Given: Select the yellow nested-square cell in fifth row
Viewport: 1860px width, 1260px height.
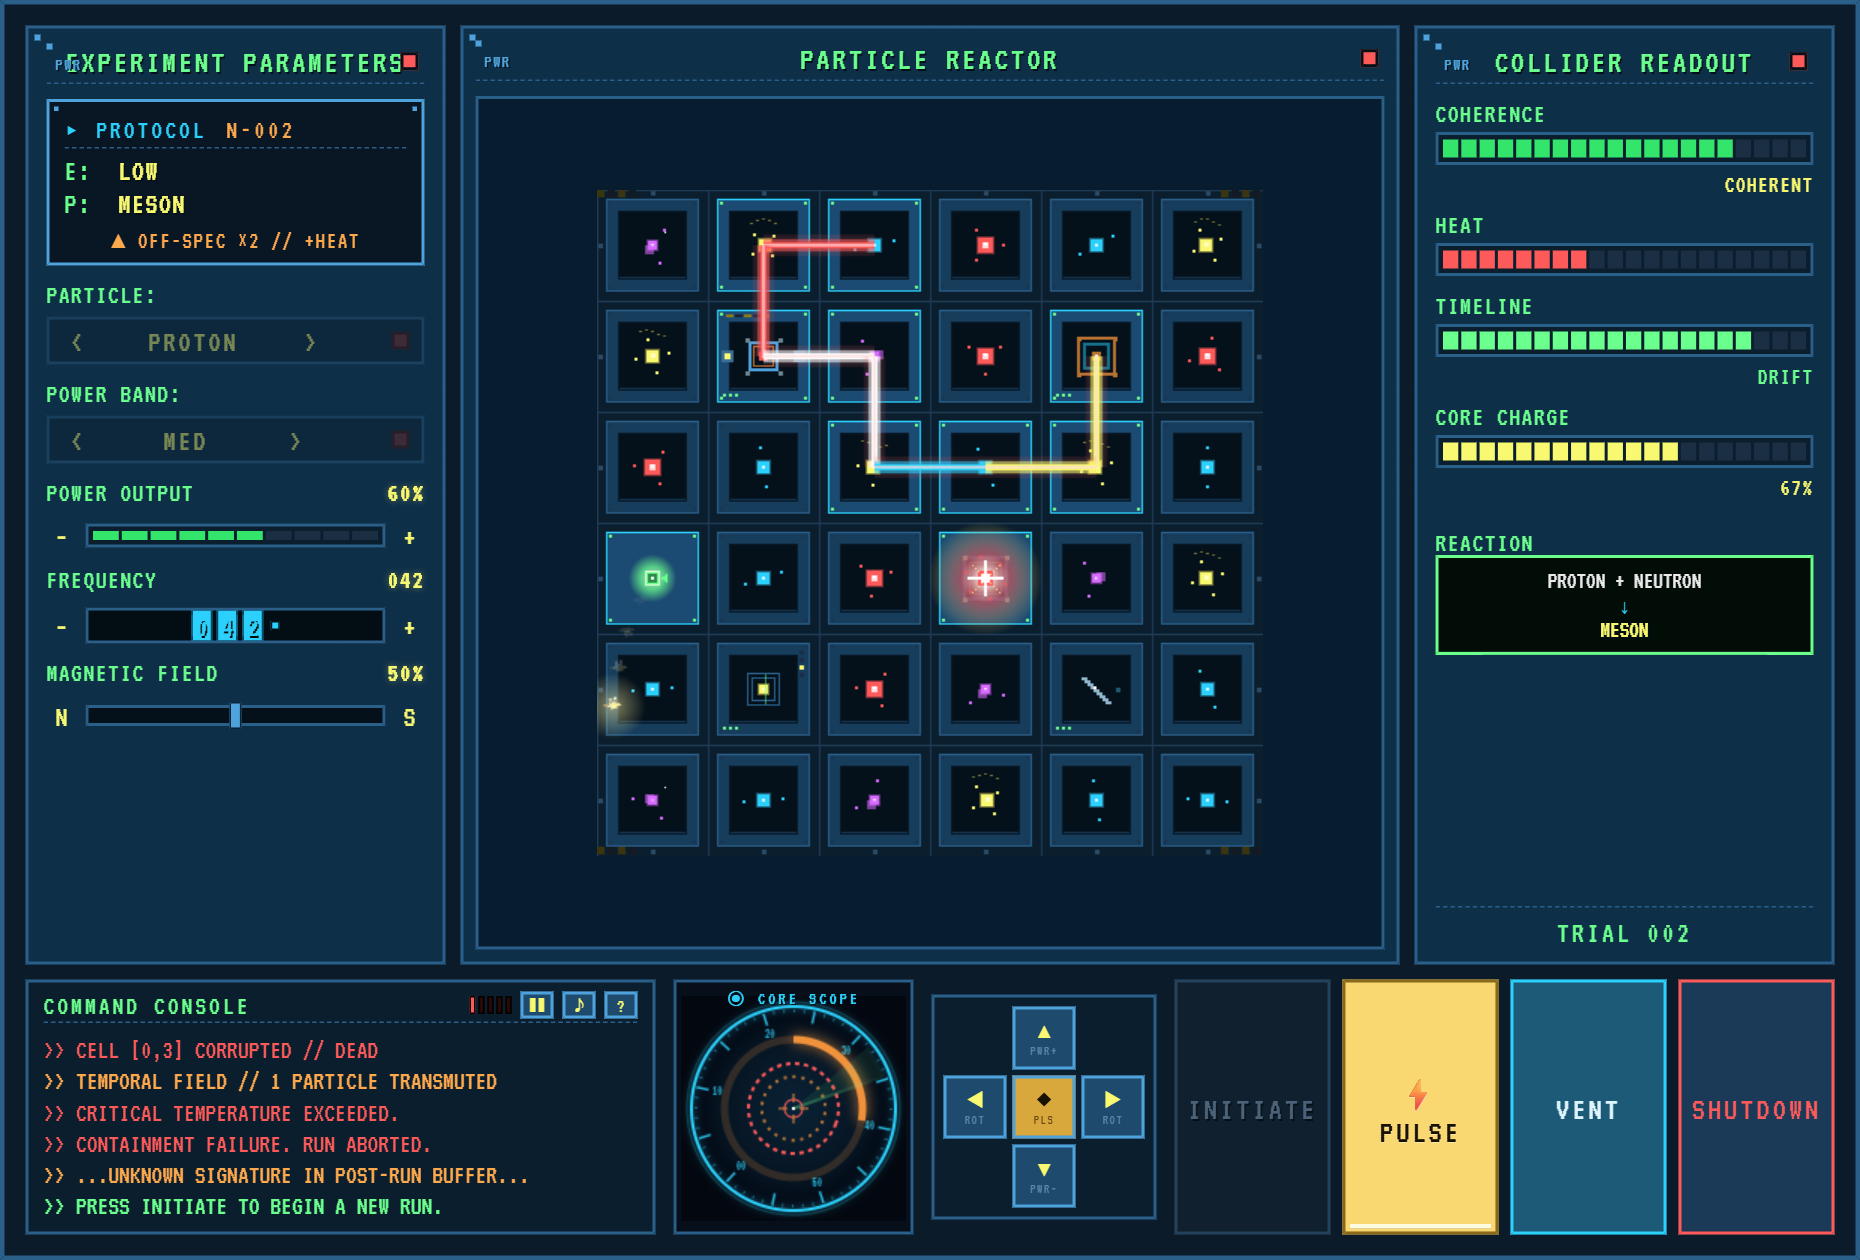Looking at the screenshot, I should (x=763, y=689).
